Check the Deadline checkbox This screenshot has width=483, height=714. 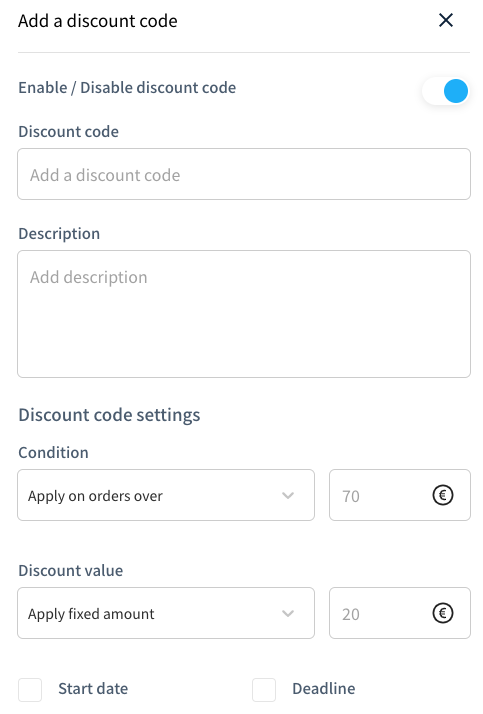click(264, 689)
